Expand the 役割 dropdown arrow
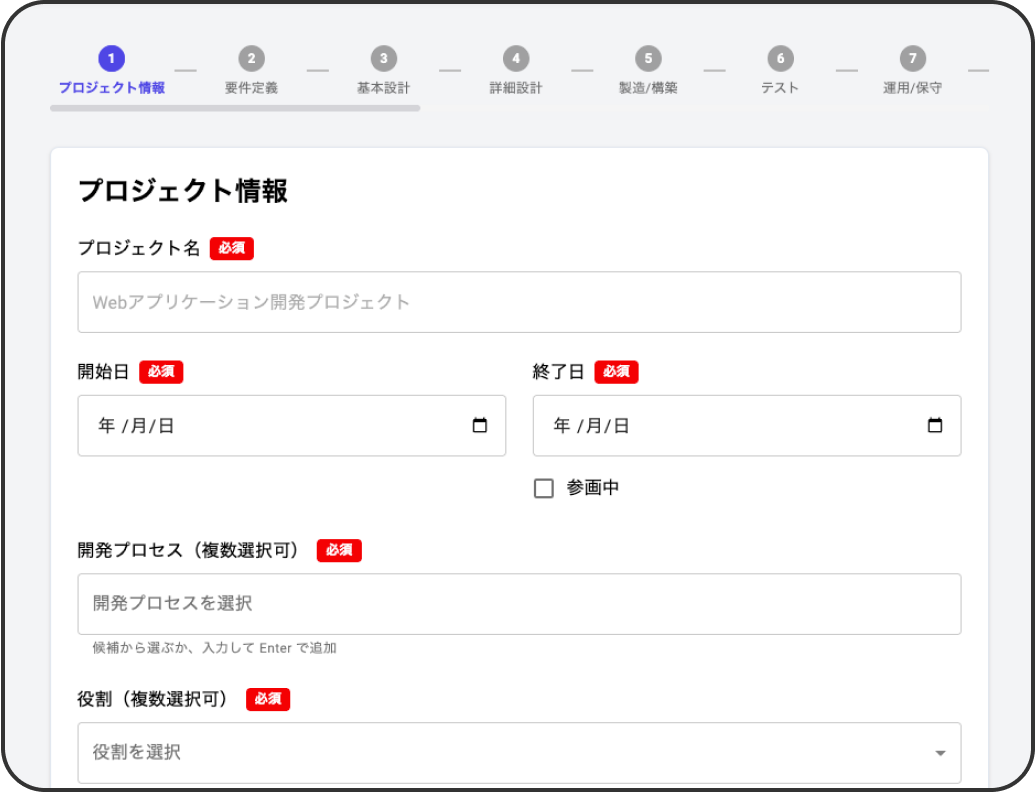Image resolution: width=1036 pixels, height=792 pixels. (x=940, y=753)
